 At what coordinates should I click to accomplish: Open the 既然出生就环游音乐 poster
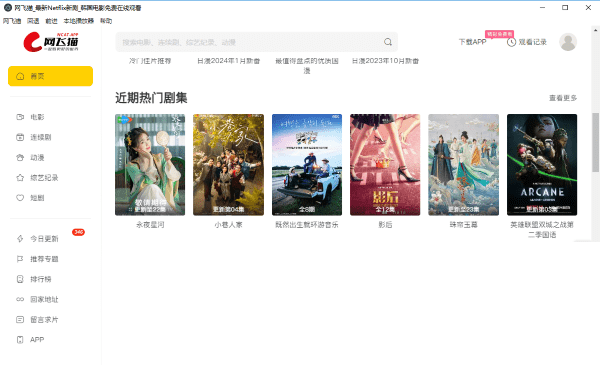pos(307,165)
